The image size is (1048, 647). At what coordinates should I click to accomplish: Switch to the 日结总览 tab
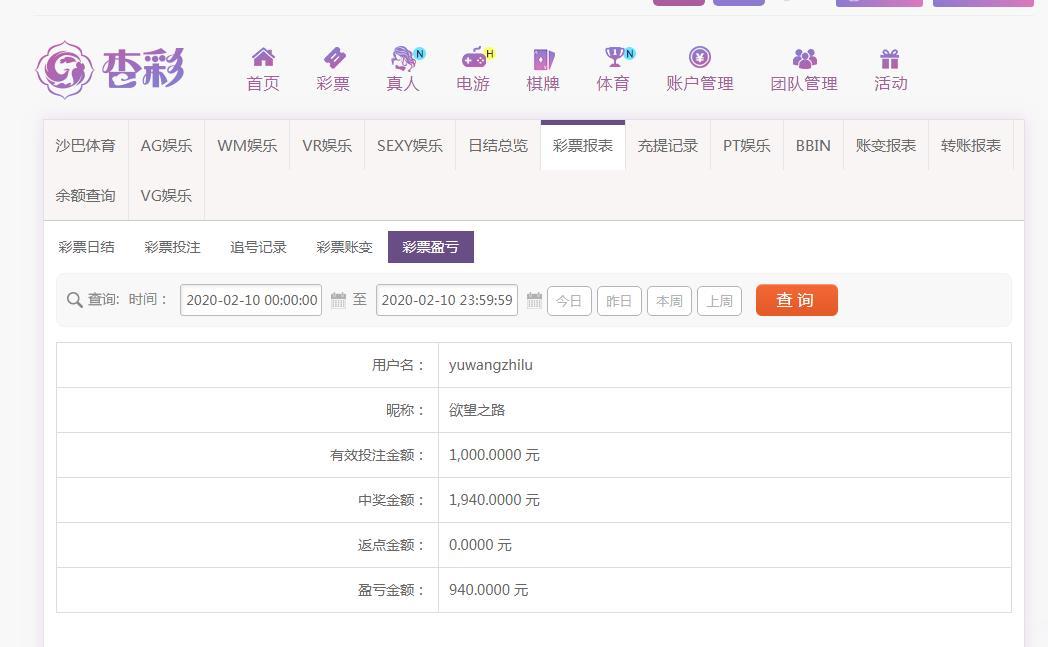[x=498, y=146]
